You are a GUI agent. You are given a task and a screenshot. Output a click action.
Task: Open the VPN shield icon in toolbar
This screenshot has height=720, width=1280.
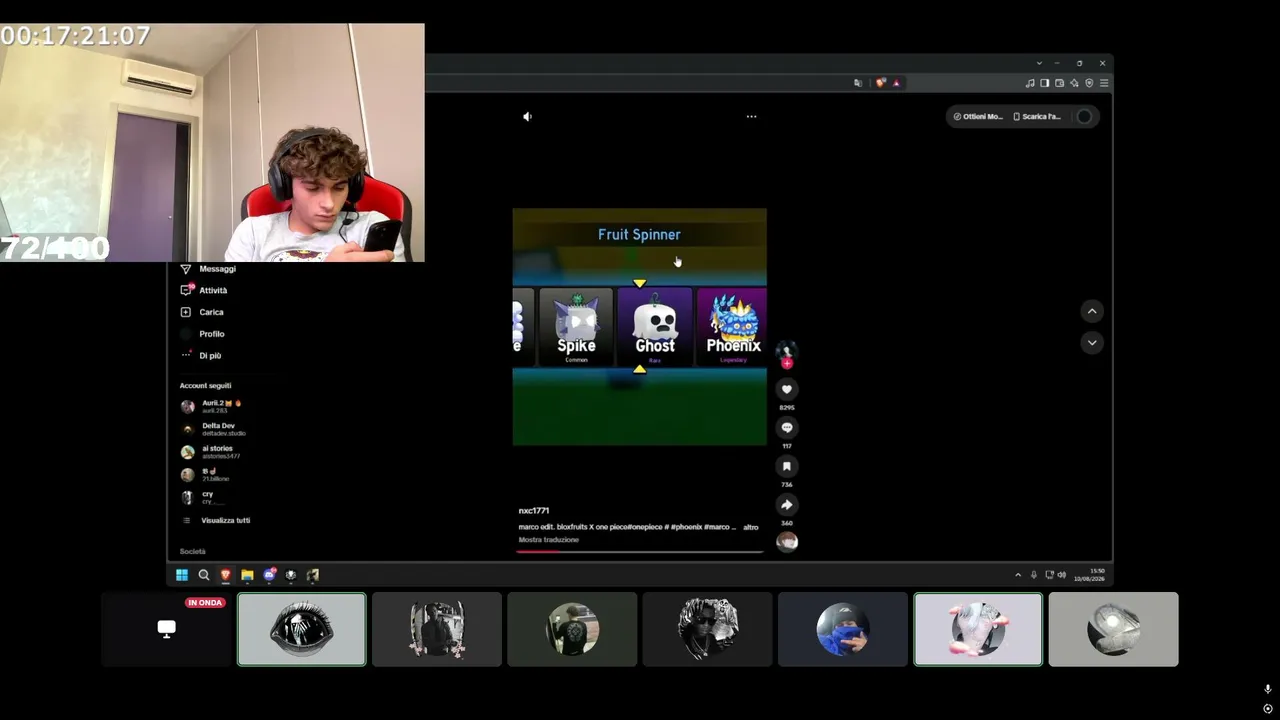1089,83
